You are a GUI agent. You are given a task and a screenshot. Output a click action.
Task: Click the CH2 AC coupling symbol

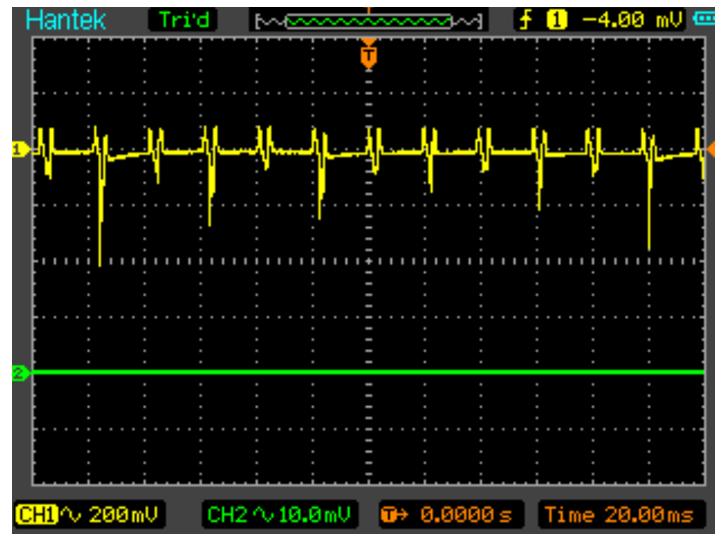point(264,514)
